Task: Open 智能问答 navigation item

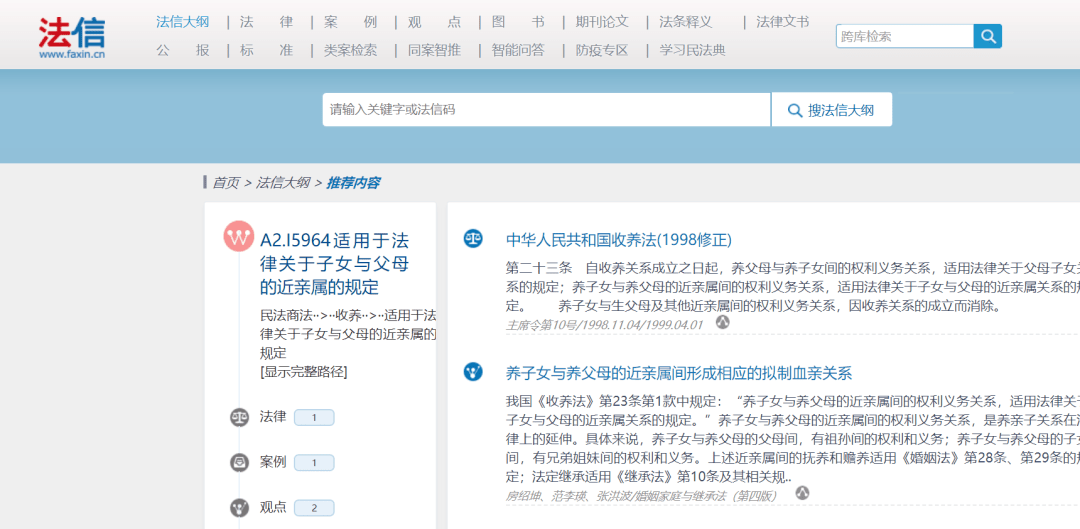Action: click(x=519, y=50)
